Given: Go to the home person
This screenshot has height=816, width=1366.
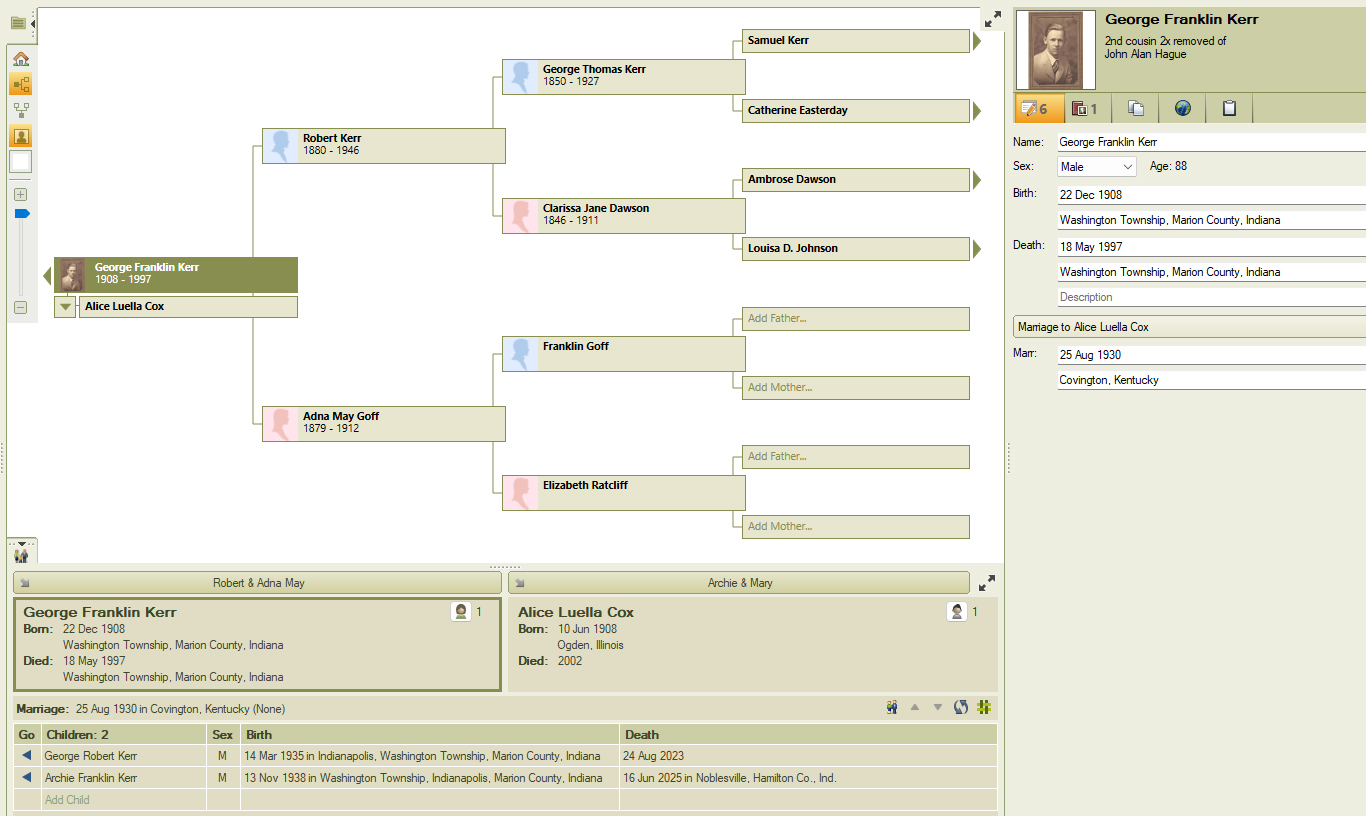Looking at the screenshot, I should 21,59.
